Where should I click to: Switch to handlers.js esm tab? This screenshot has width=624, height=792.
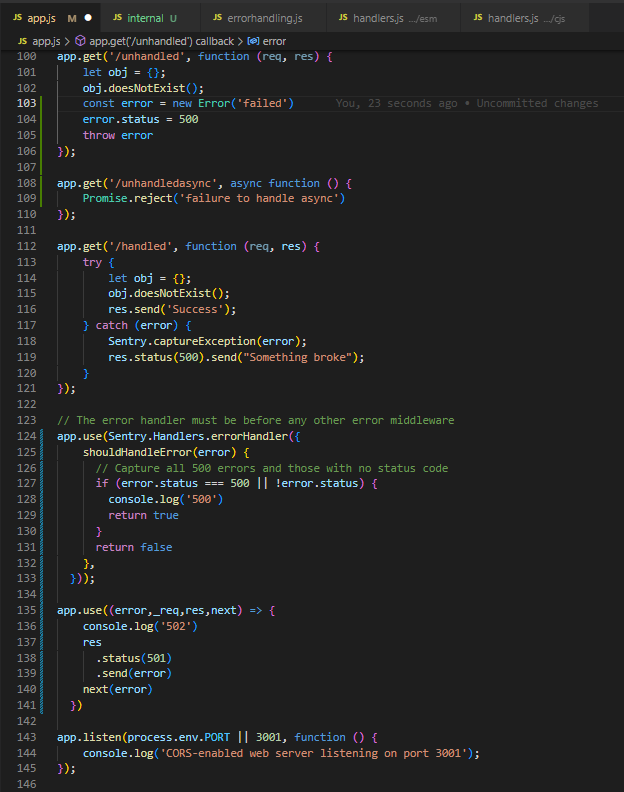coord(394,18)
